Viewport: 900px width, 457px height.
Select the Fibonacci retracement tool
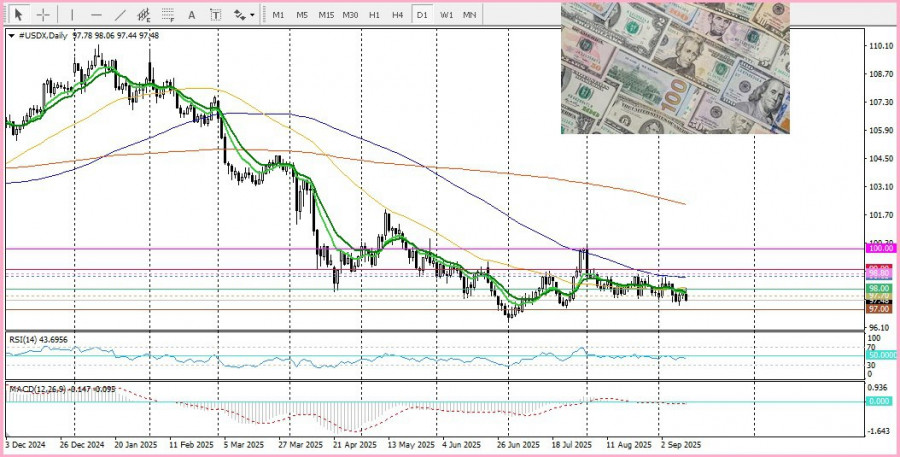pyautogui.click(x=169, y=15)
